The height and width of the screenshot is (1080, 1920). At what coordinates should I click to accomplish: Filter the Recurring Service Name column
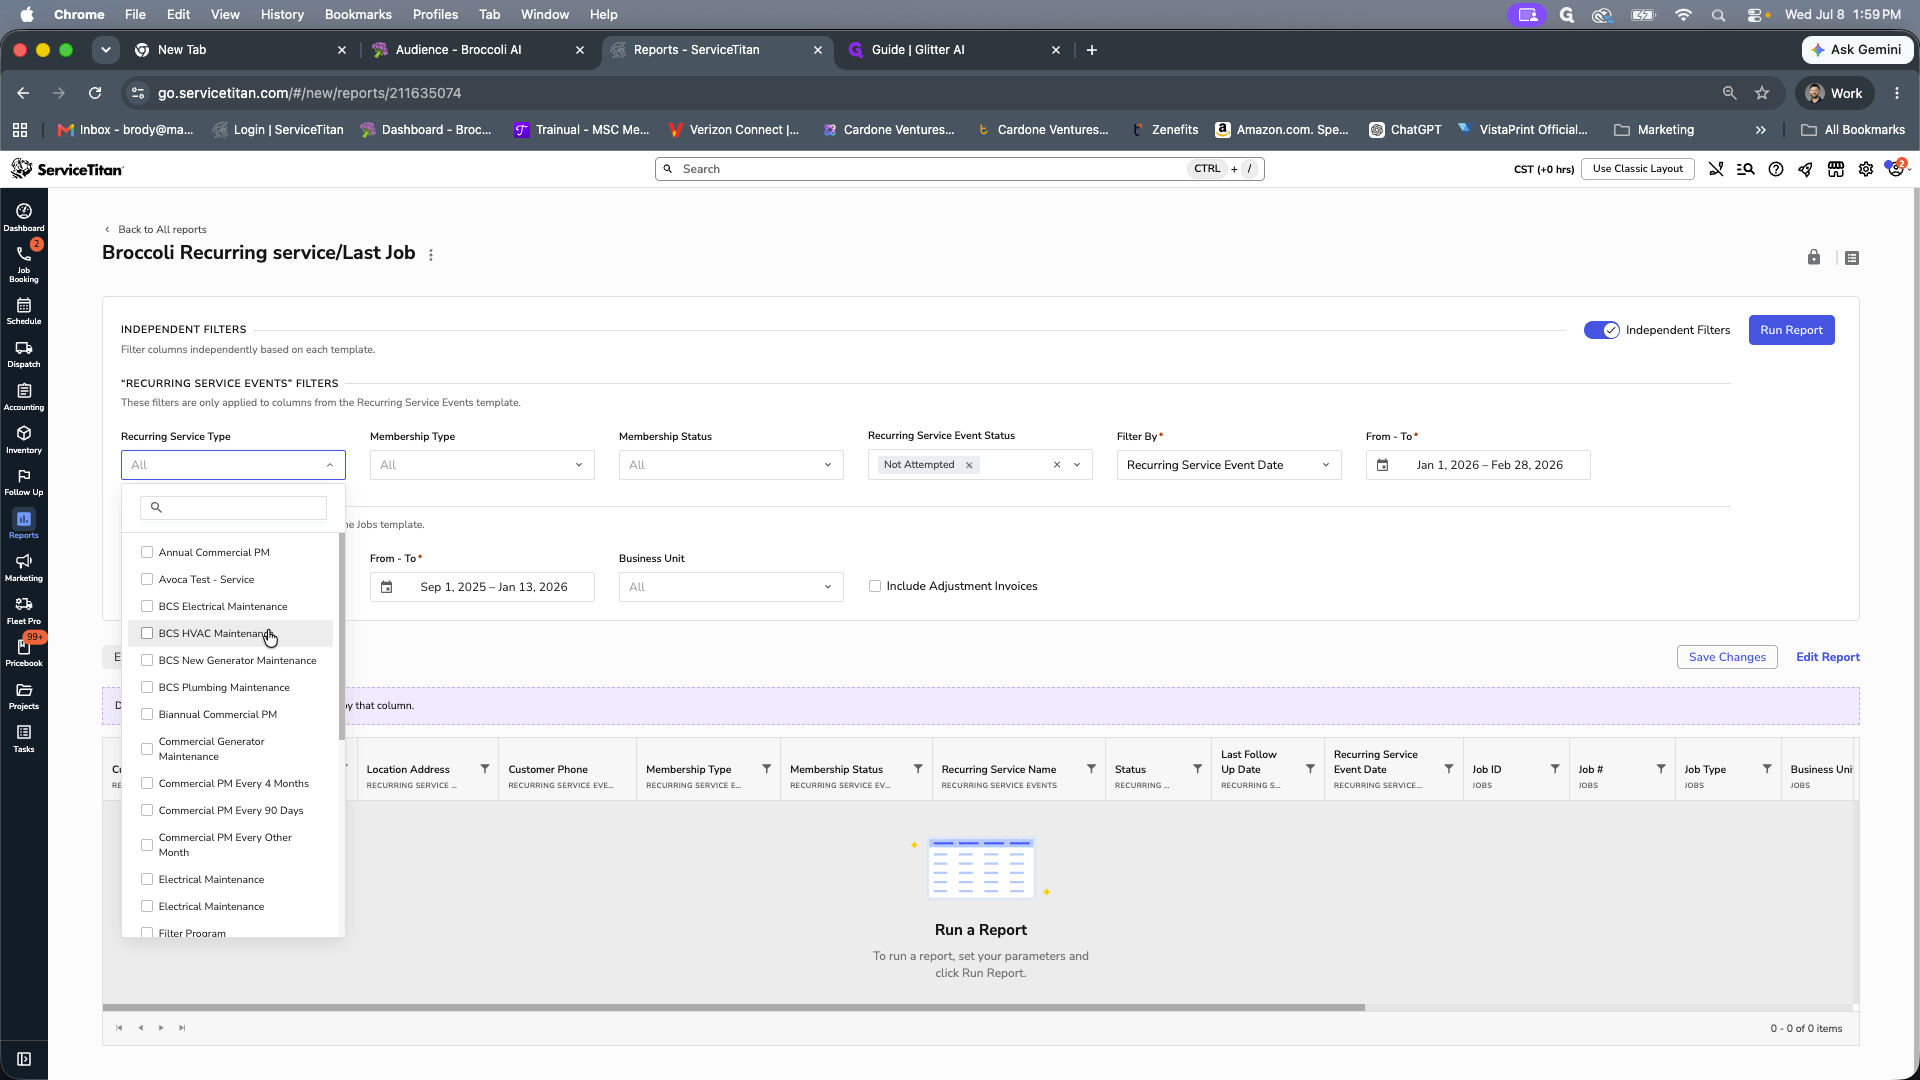point(1092,769)
